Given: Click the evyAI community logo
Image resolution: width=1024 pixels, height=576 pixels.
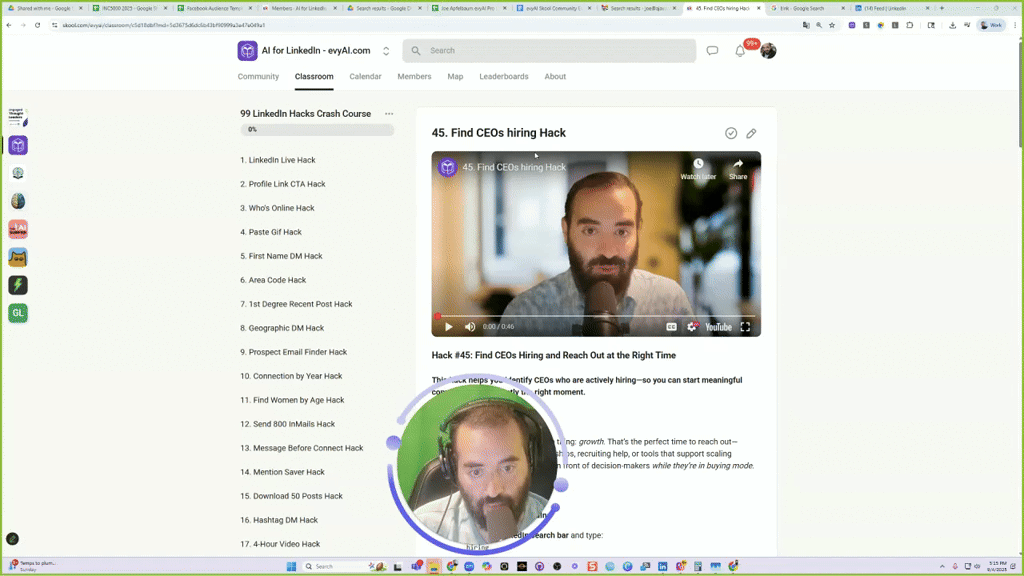Looking at the screenshot, I should [248, 50].
